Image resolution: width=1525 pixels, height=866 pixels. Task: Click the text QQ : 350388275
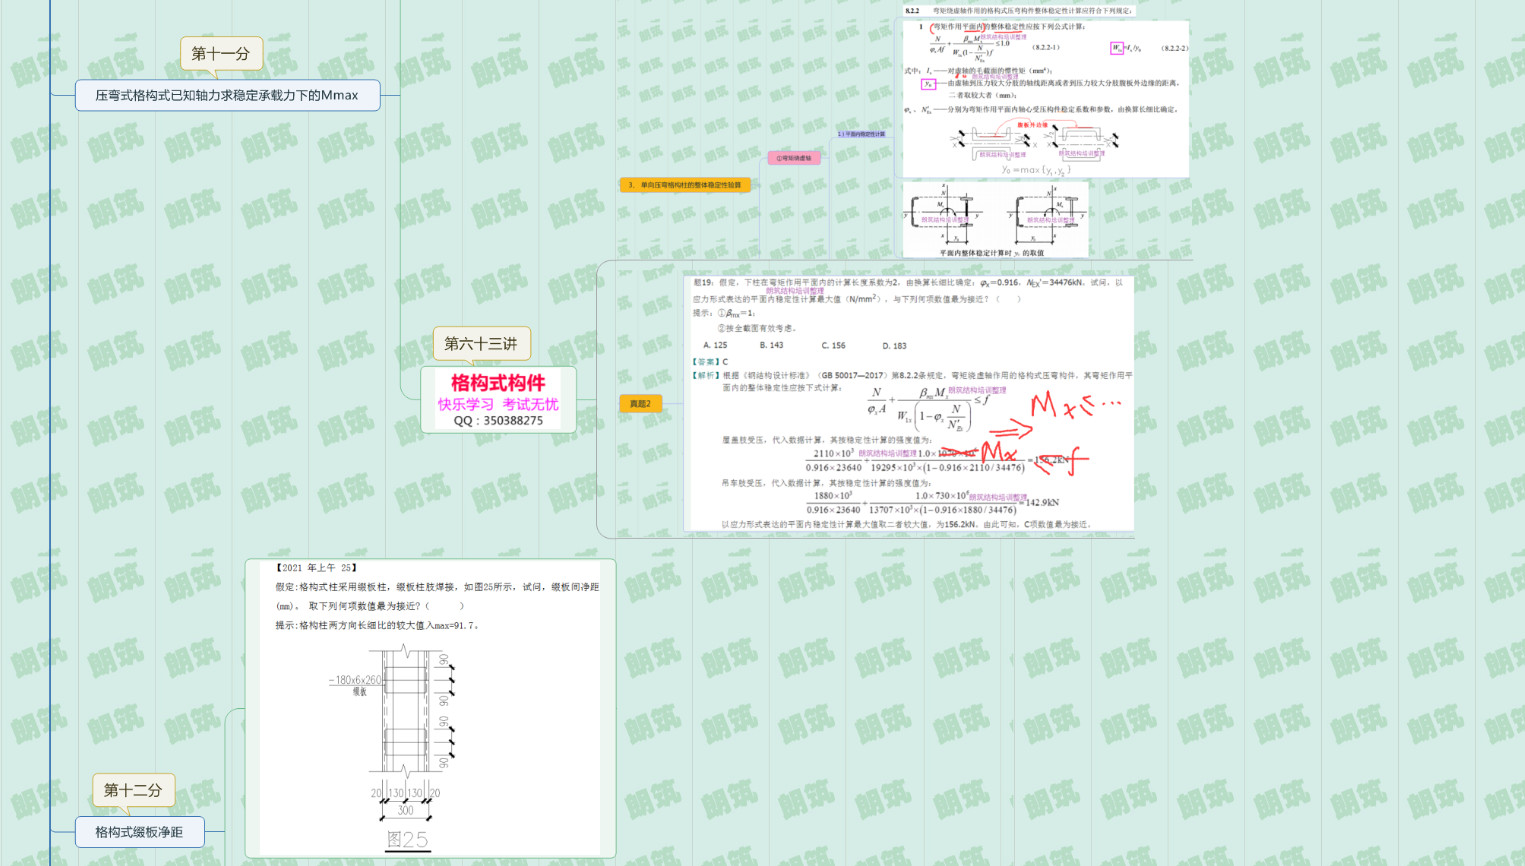(498, 421)
